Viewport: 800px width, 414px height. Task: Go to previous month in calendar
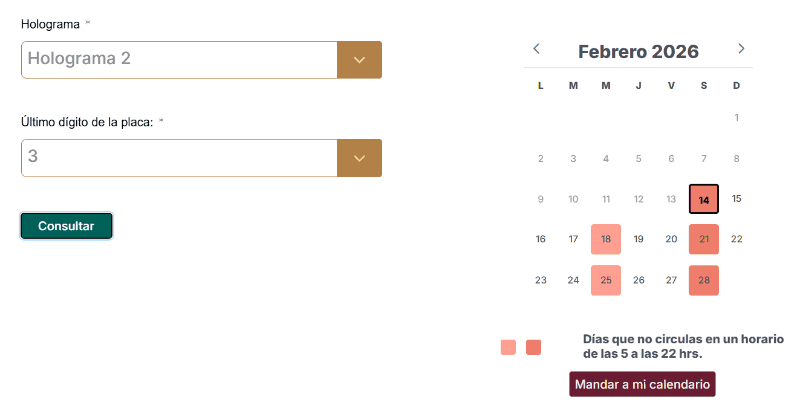[x=537, y=48]
